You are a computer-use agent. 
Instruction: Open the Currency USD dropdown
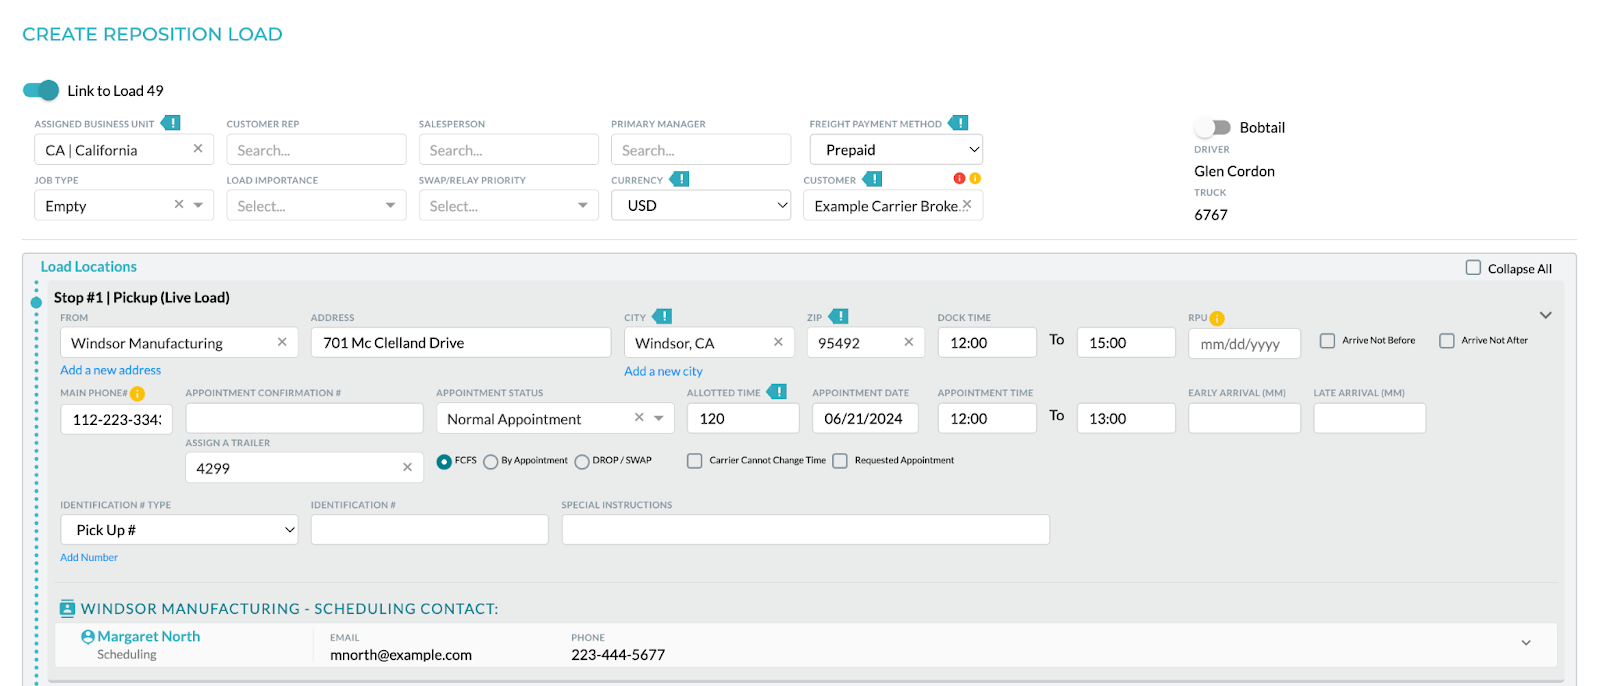[701, 206]
